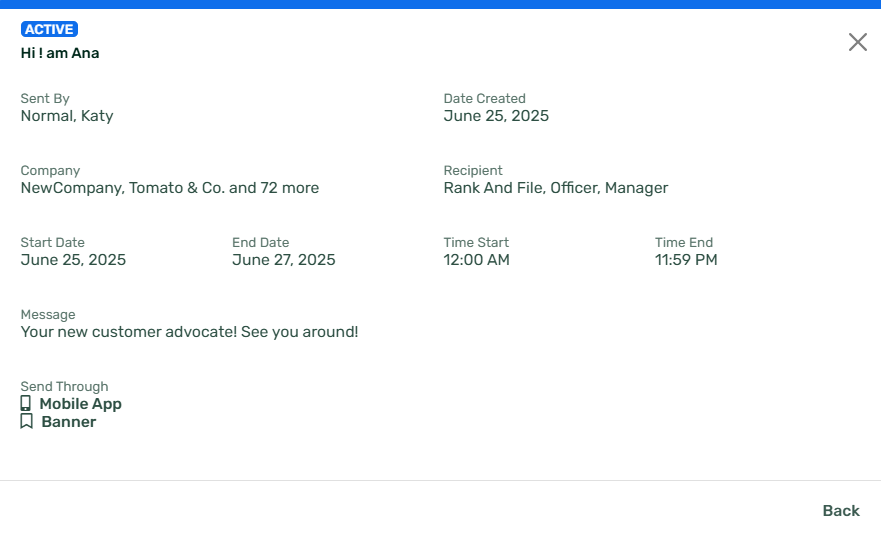Click the Recipient value Rank And File, Officer, Manager
This screenshot has height=536, width=881.
(x=556, y=188)
